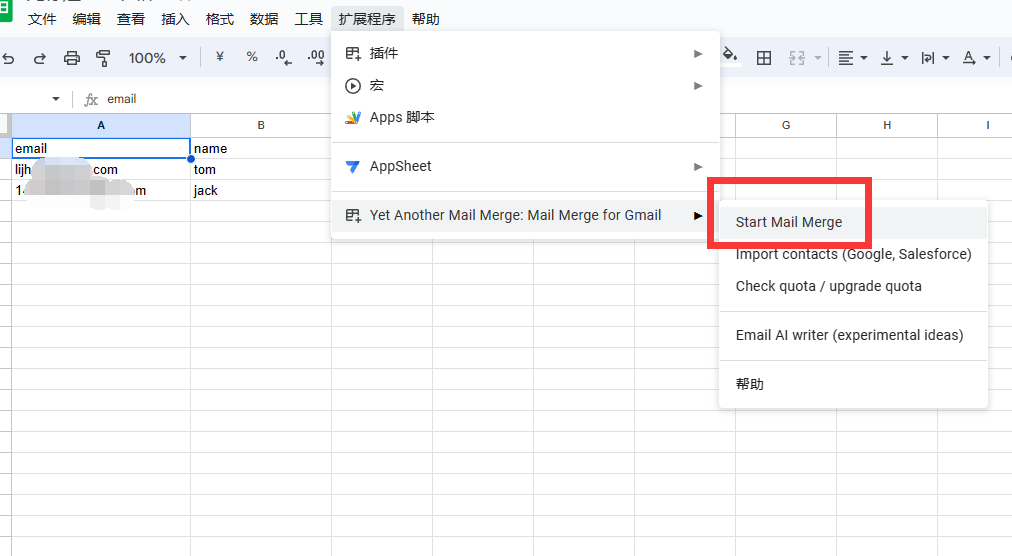This screenshot has height=556, width=1012.
Task: Apply percent format
Action: coord(252,57)
